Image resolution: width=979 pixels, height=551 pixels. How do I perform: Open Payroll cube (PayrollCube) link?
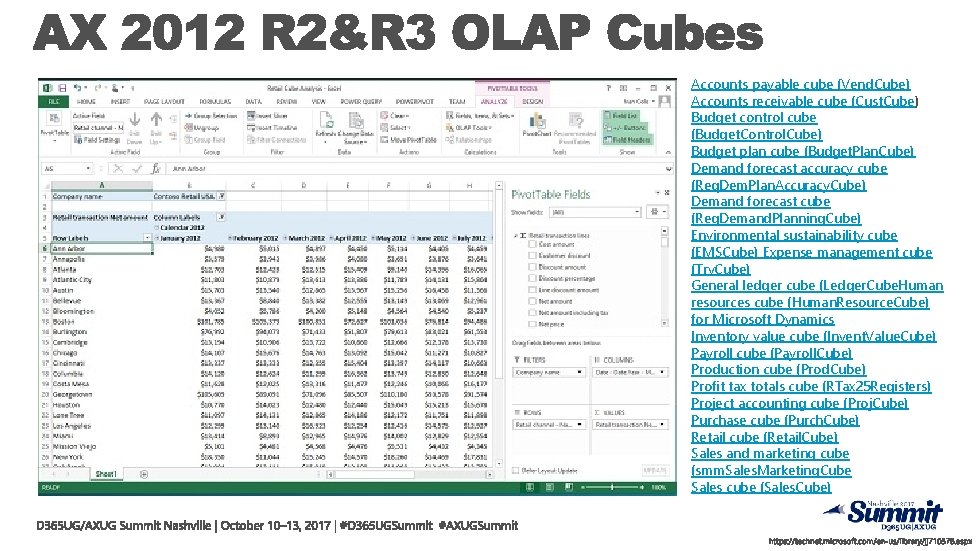pos(771,353)
